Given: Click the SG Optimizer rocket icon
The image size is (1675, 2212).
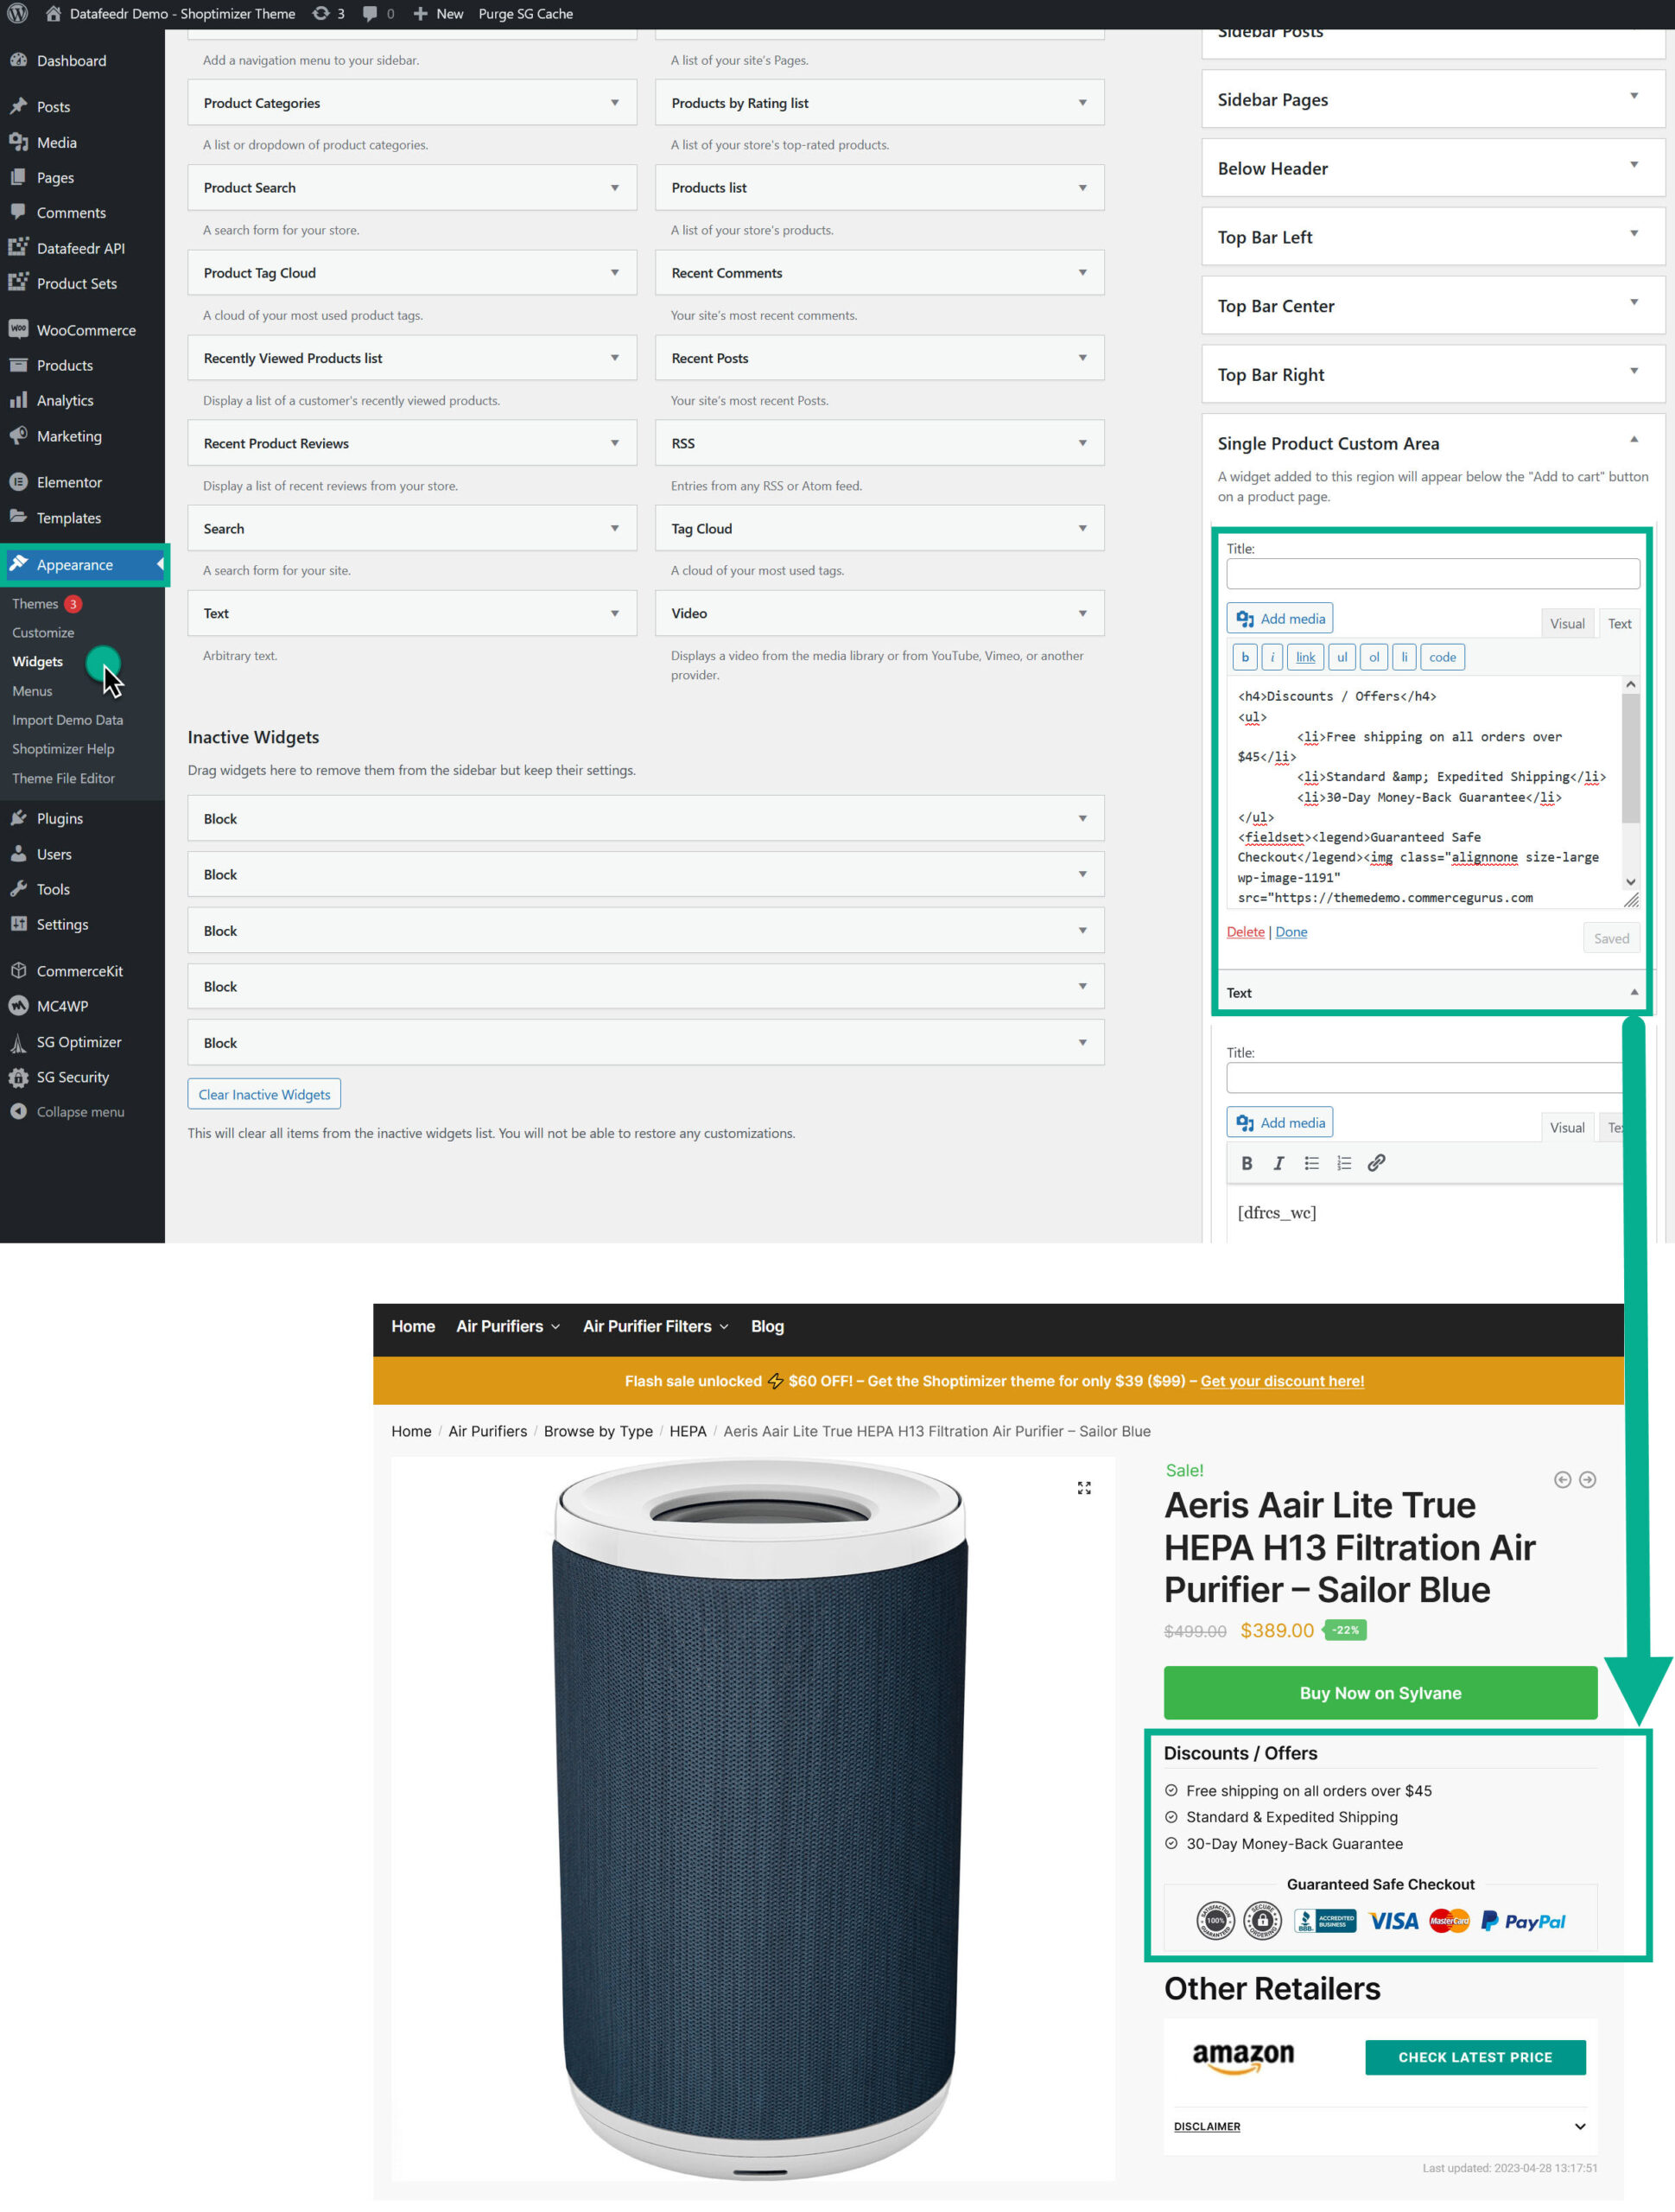Looking at the screenshot, I should (18, 1042).
